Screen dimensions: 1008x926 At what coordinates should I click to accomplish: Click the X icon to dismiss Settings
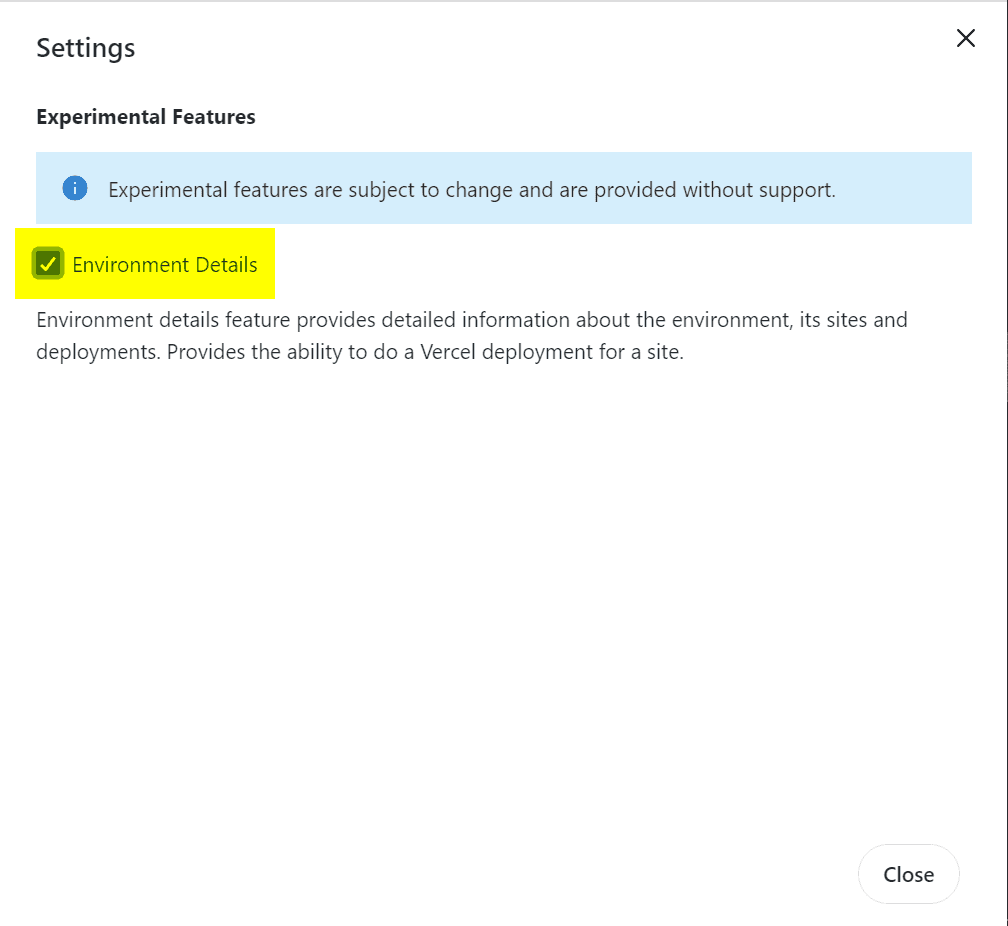click(965, 39)
